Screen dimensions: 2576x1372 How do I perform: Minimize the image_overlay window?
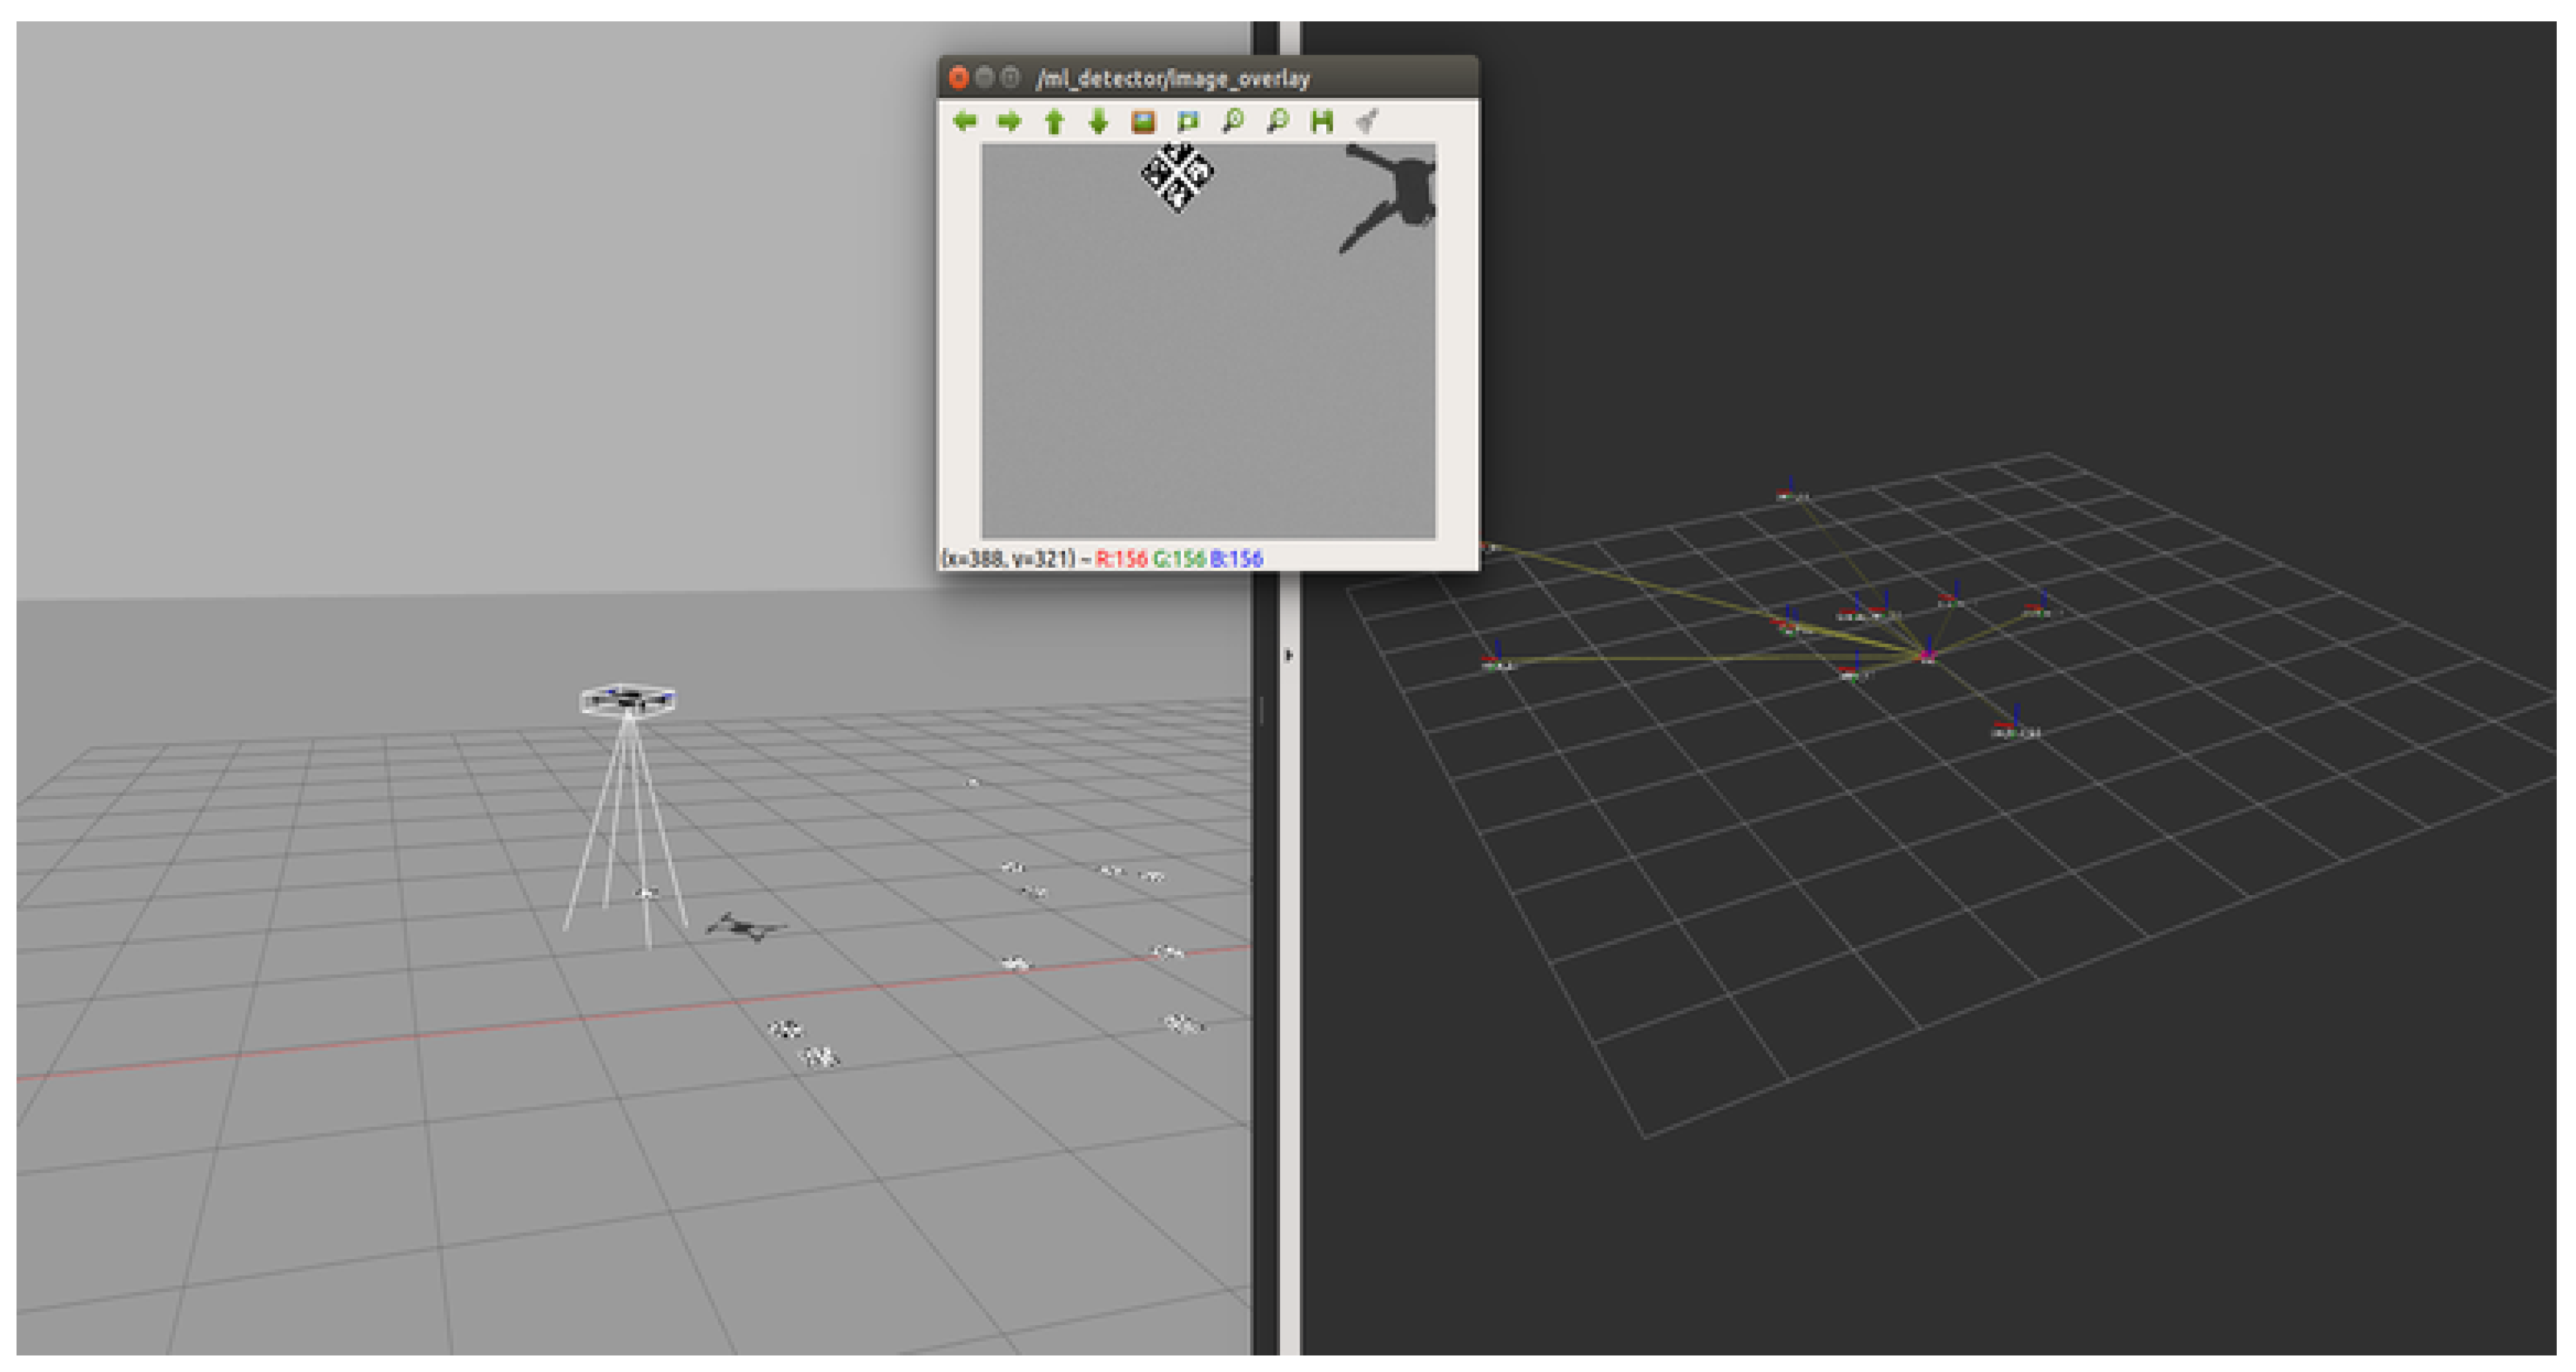point(985,77)
